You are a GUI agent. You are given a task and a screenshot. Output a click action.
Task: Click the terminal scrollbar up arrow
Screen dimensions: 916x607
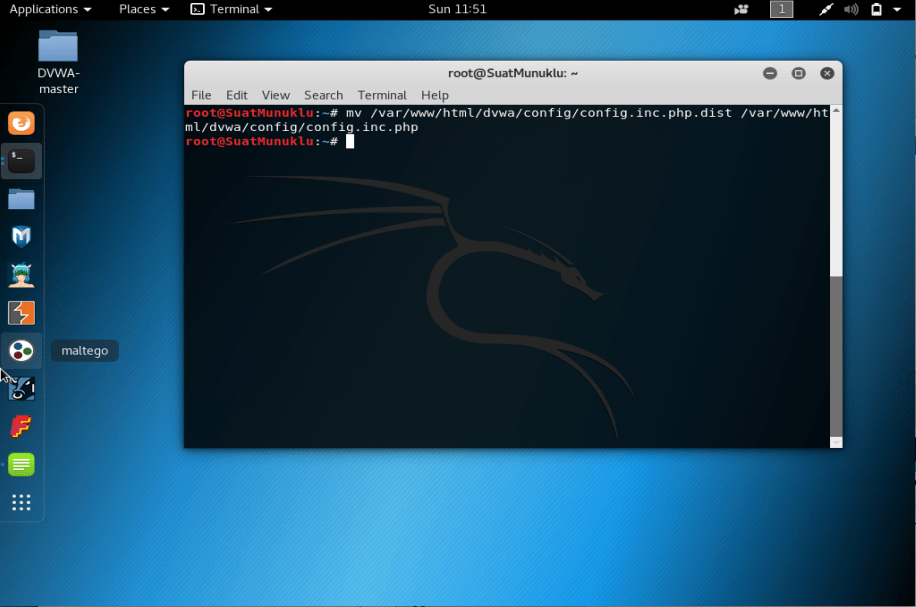pyautogui.click(x=837, y=110)
